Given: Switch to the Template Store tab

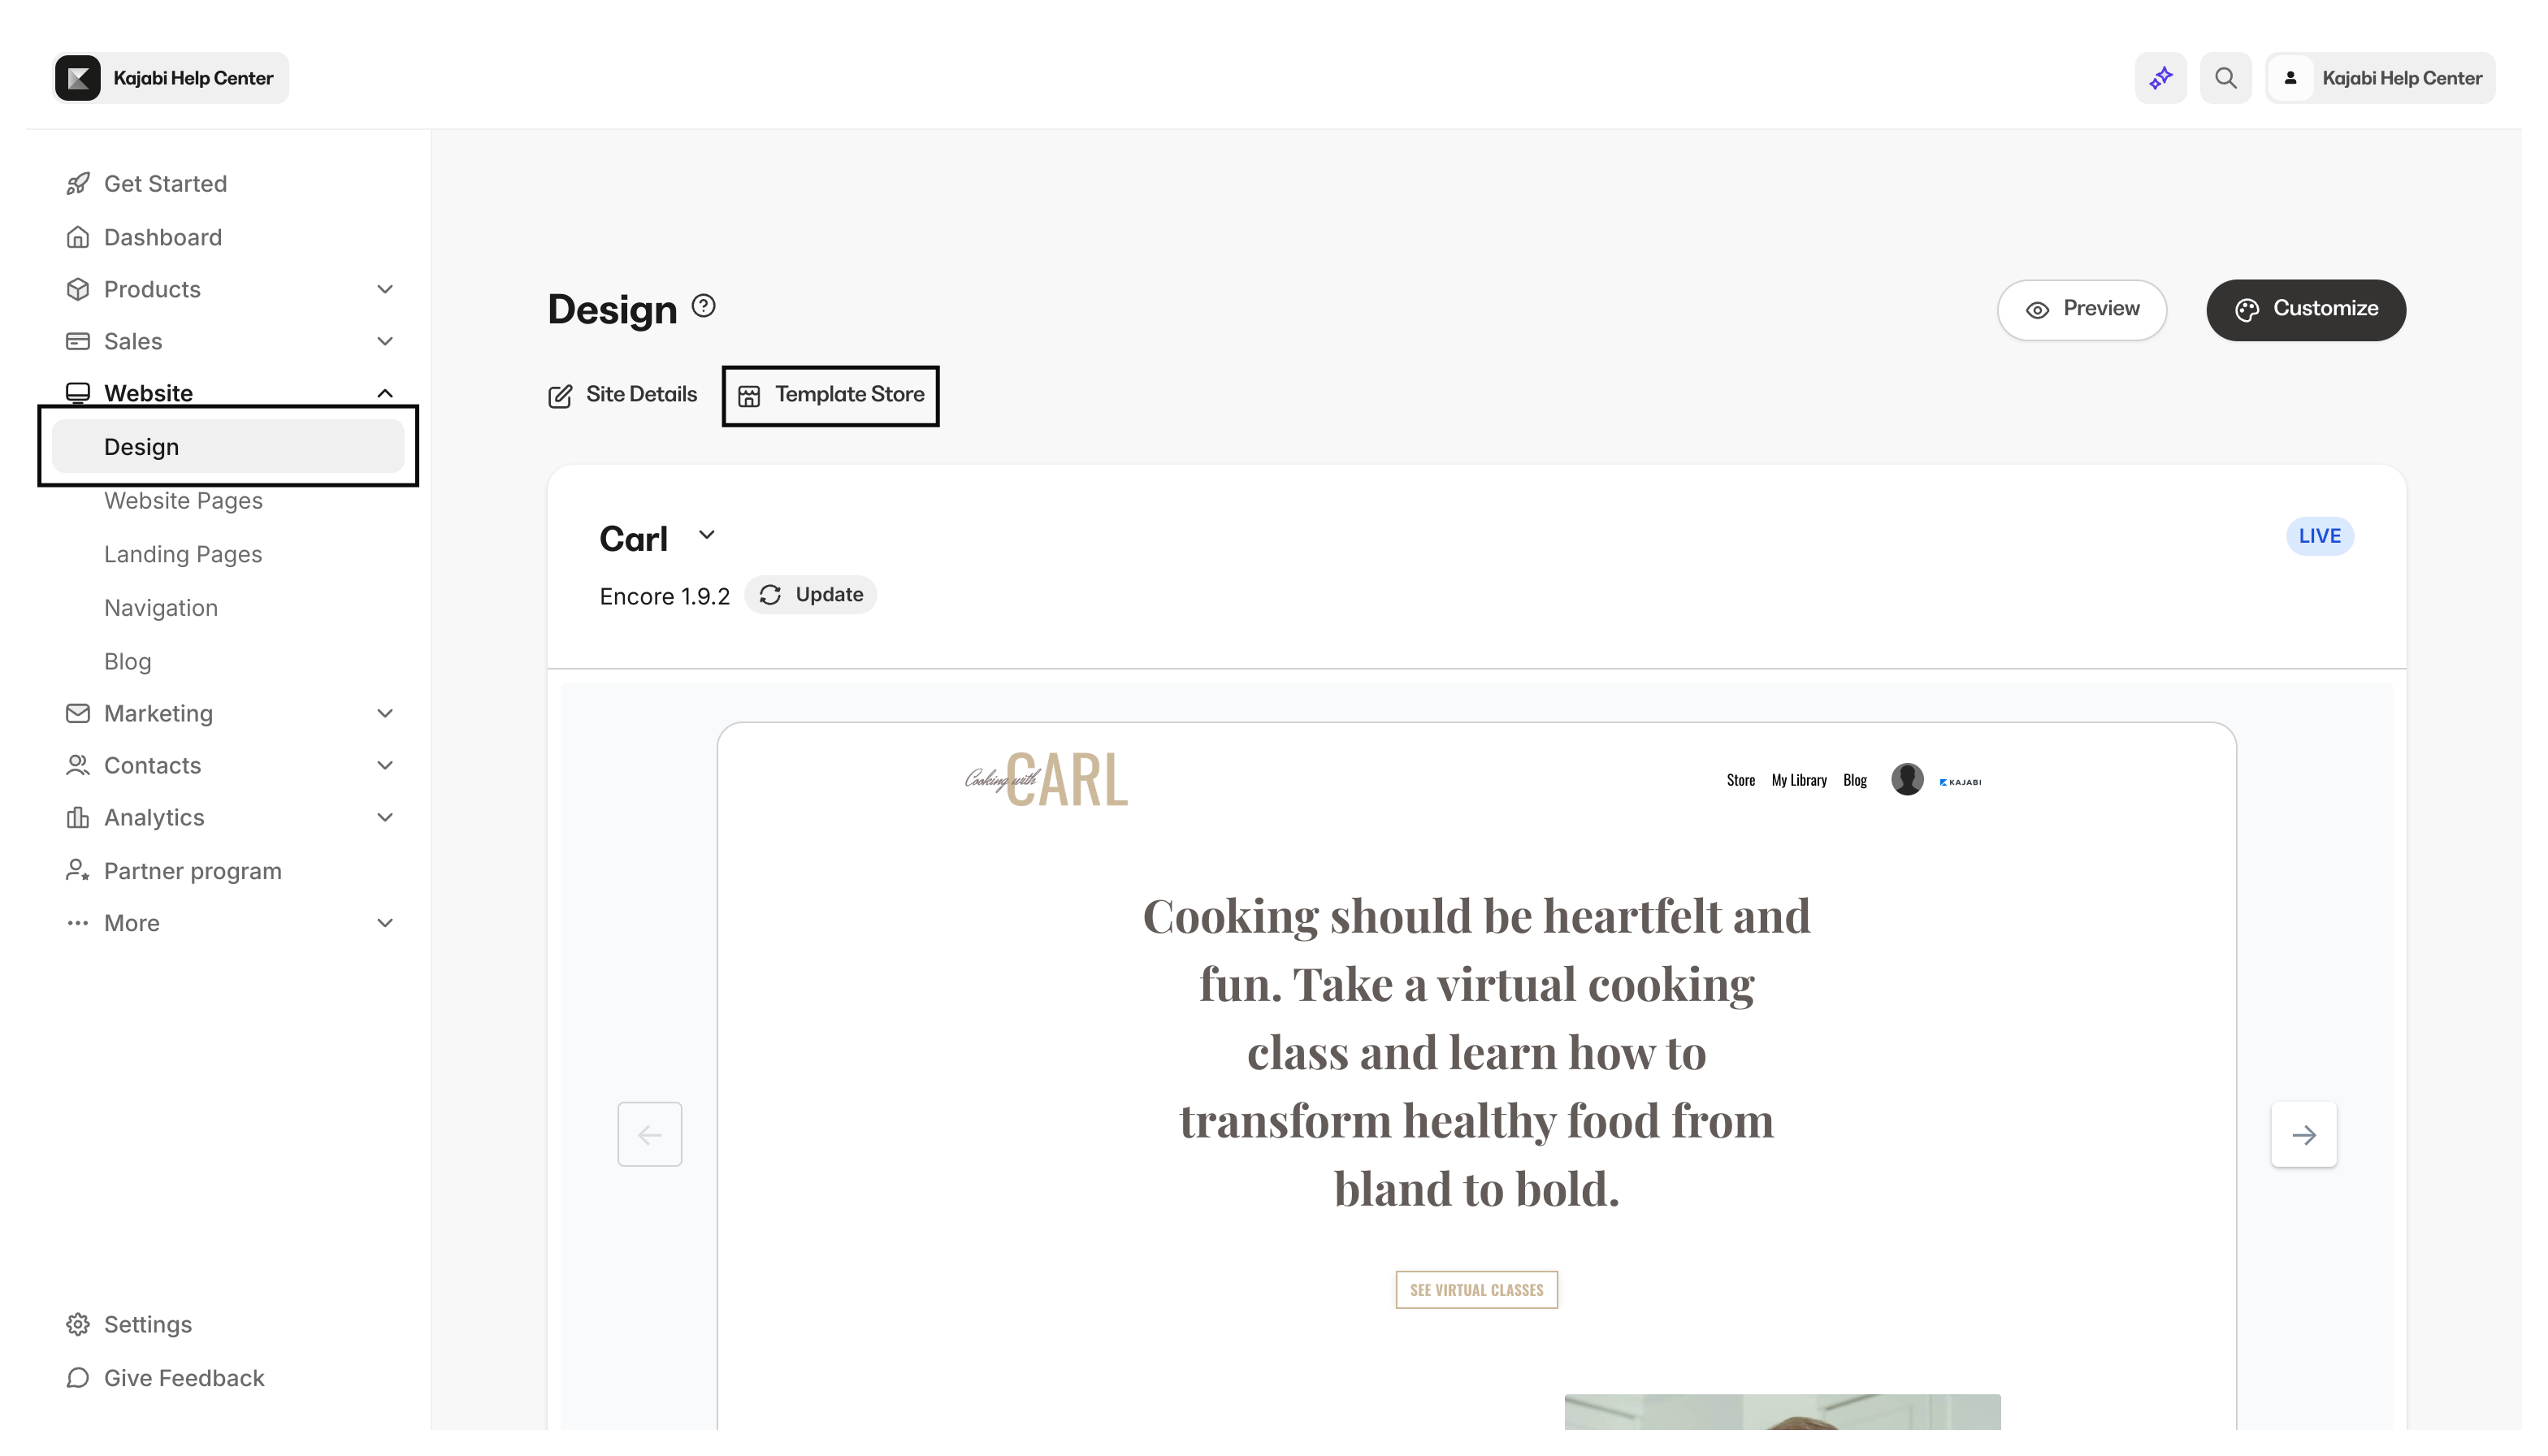Looking at the screenshot, I should (x=830, y=395).
